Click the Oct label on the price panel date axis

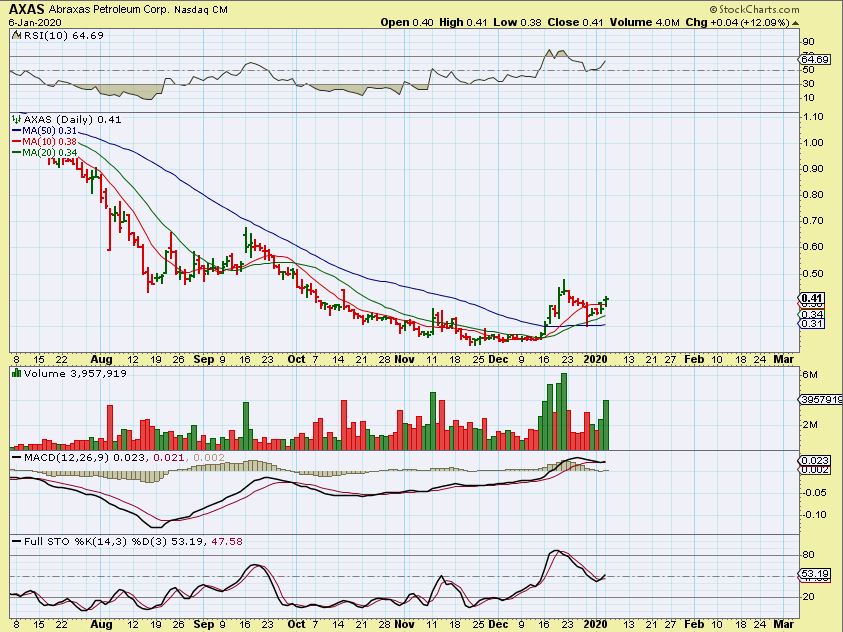[x=296, y=360]
